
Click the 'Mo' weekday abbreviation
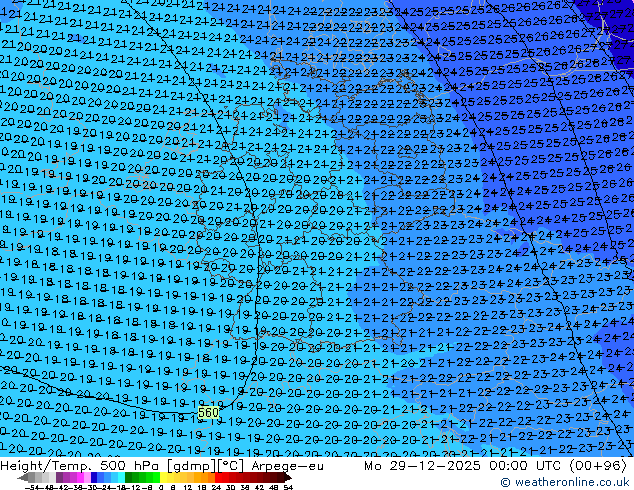tap(372, 466)
